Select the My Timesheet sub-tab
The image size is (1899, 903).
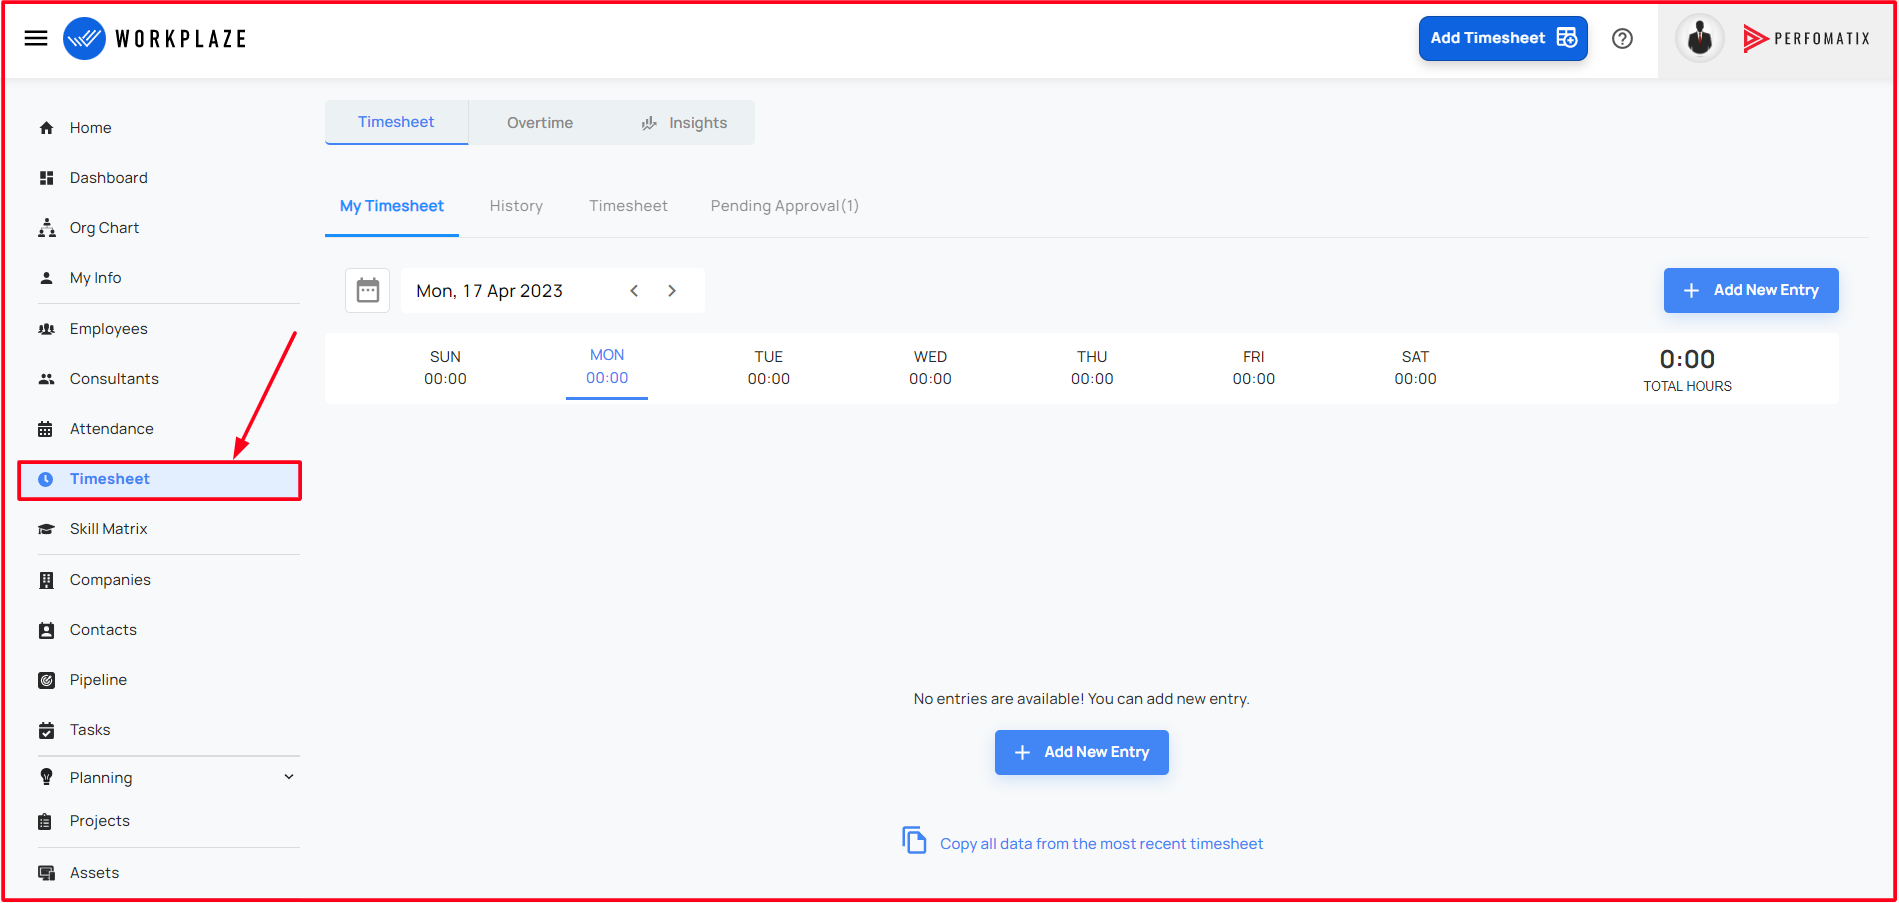[x=392, y=206]
